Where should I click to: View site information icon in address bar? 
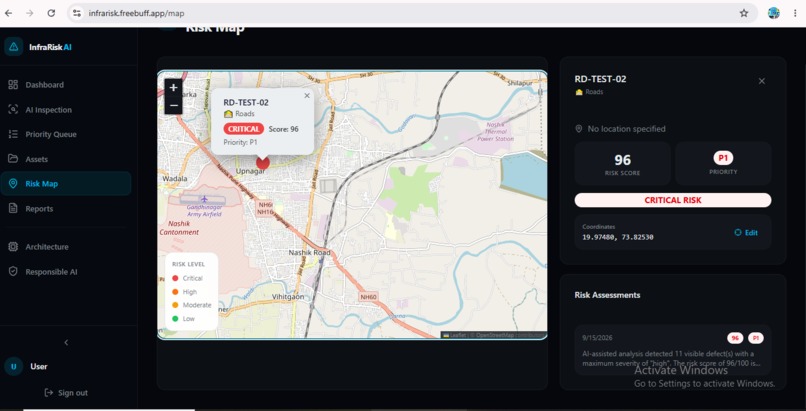pos(77,13)
